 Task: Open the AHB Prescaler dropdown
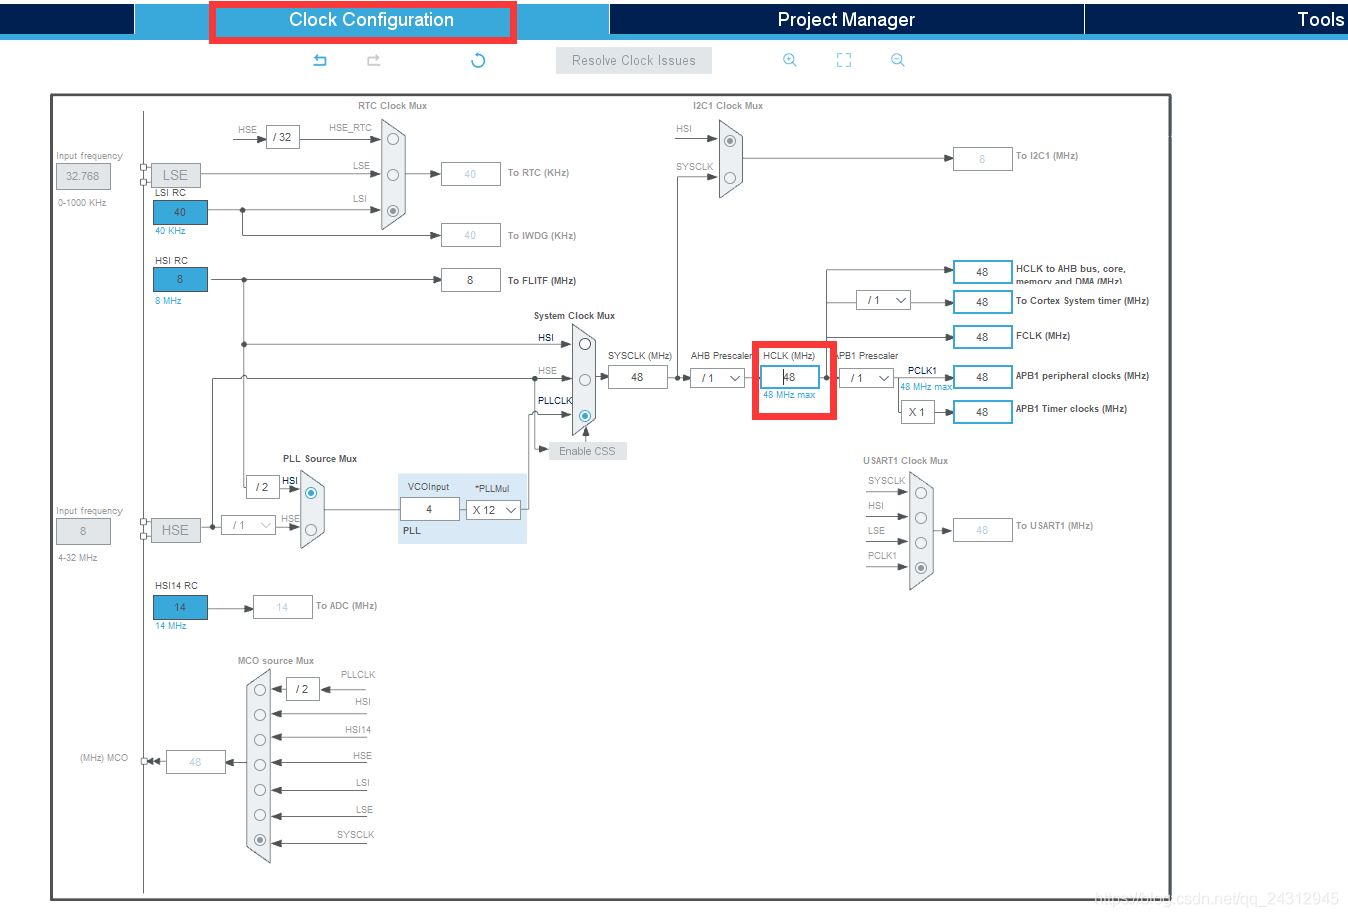[x=718, y=378]
